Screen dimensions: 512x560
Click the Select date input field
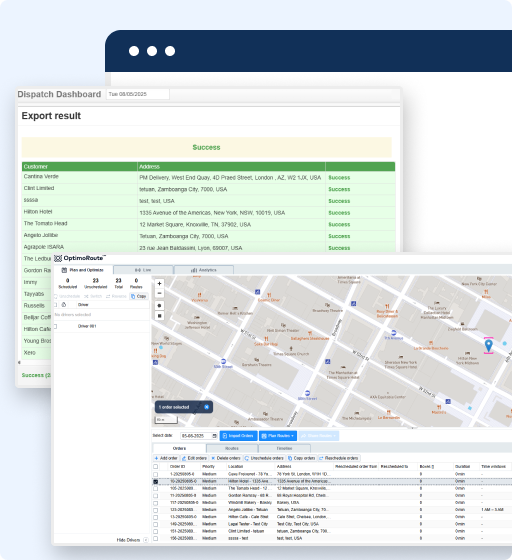[x=196, y=436]
